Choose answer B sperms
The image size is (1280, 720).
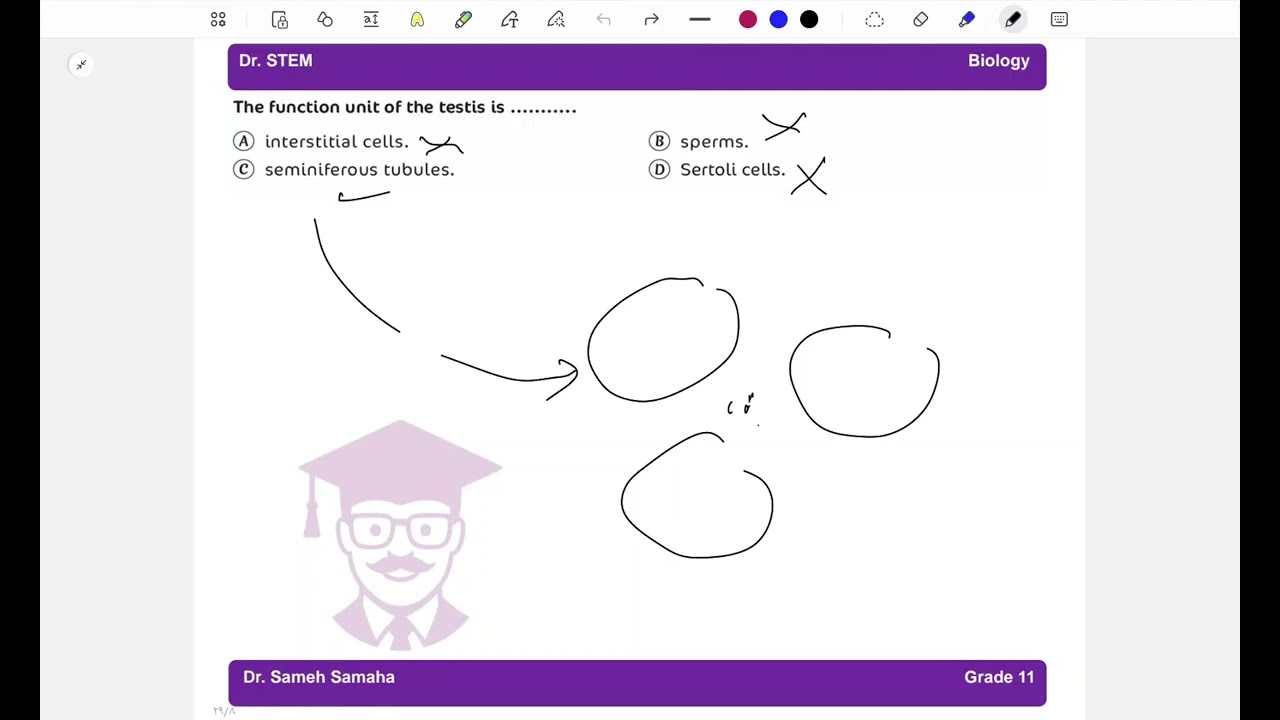click(x=698, y=141)
